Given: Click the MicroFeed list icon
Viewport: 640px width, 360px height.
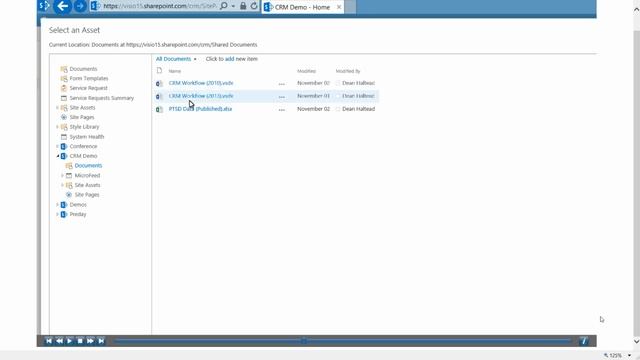Looking at the screenshot, I should (69, 176).
